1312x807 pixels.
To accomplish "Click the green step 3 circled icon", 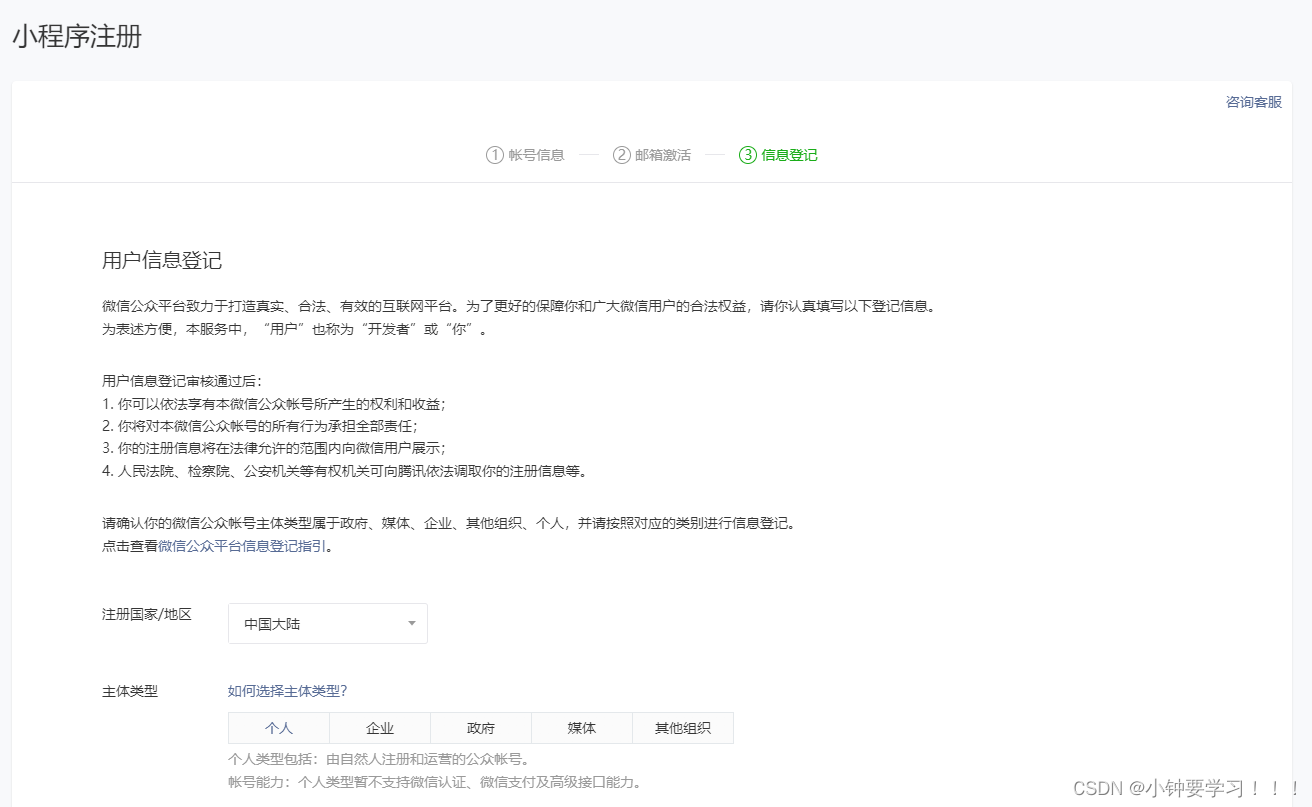I will [747, 155].
